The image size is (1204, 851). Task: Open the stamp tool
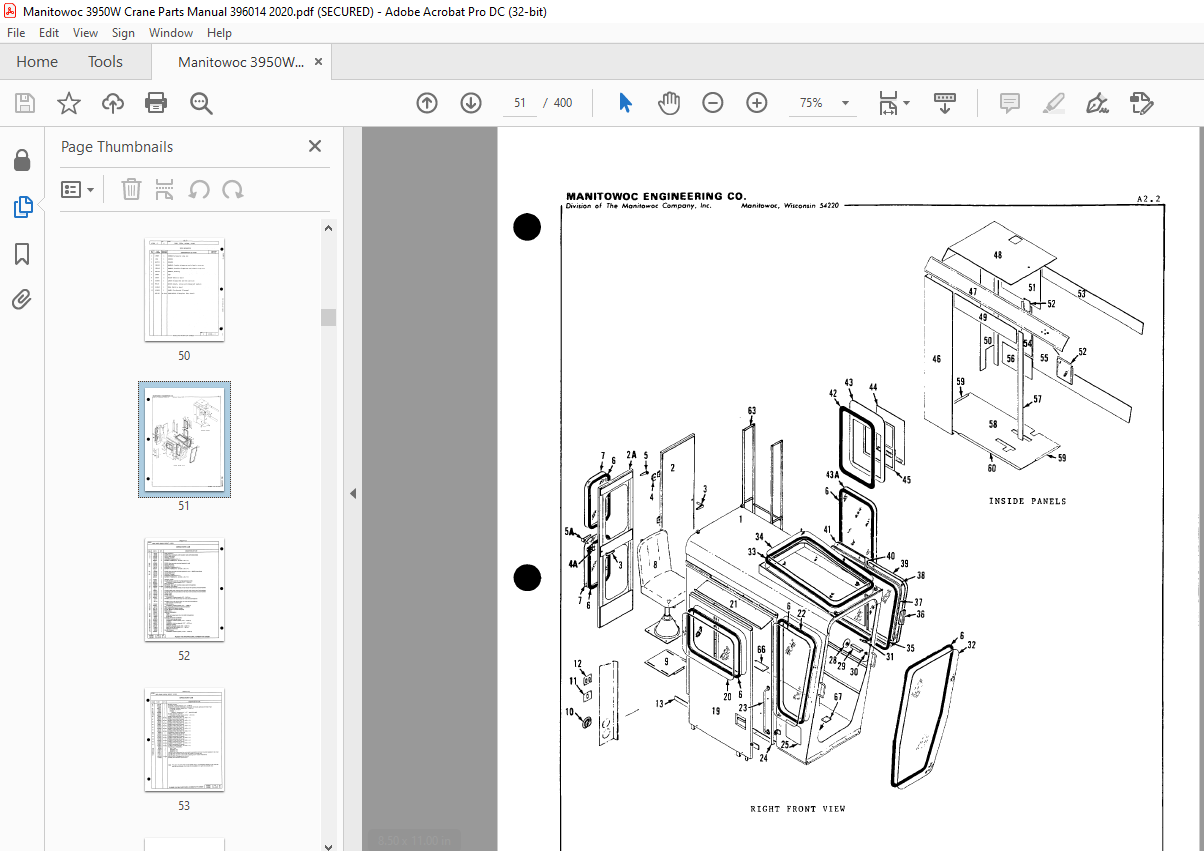coord(1142,103)
